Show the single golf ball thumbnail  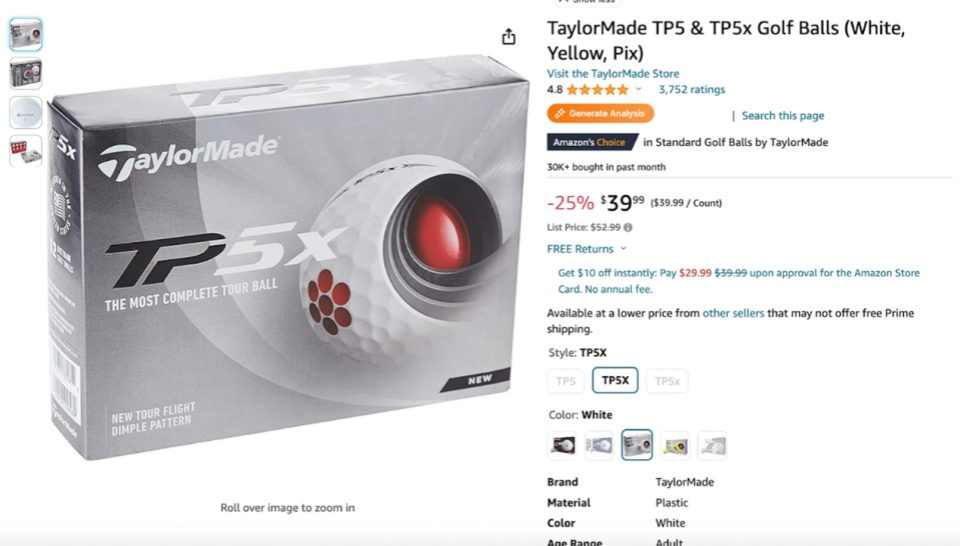(x=26, y=113)
